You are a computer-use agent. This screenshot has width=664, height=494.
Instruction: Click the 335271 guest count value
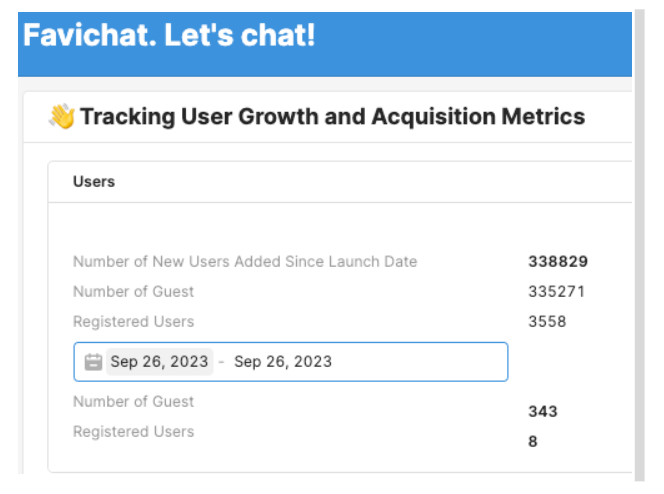(556, 292)
